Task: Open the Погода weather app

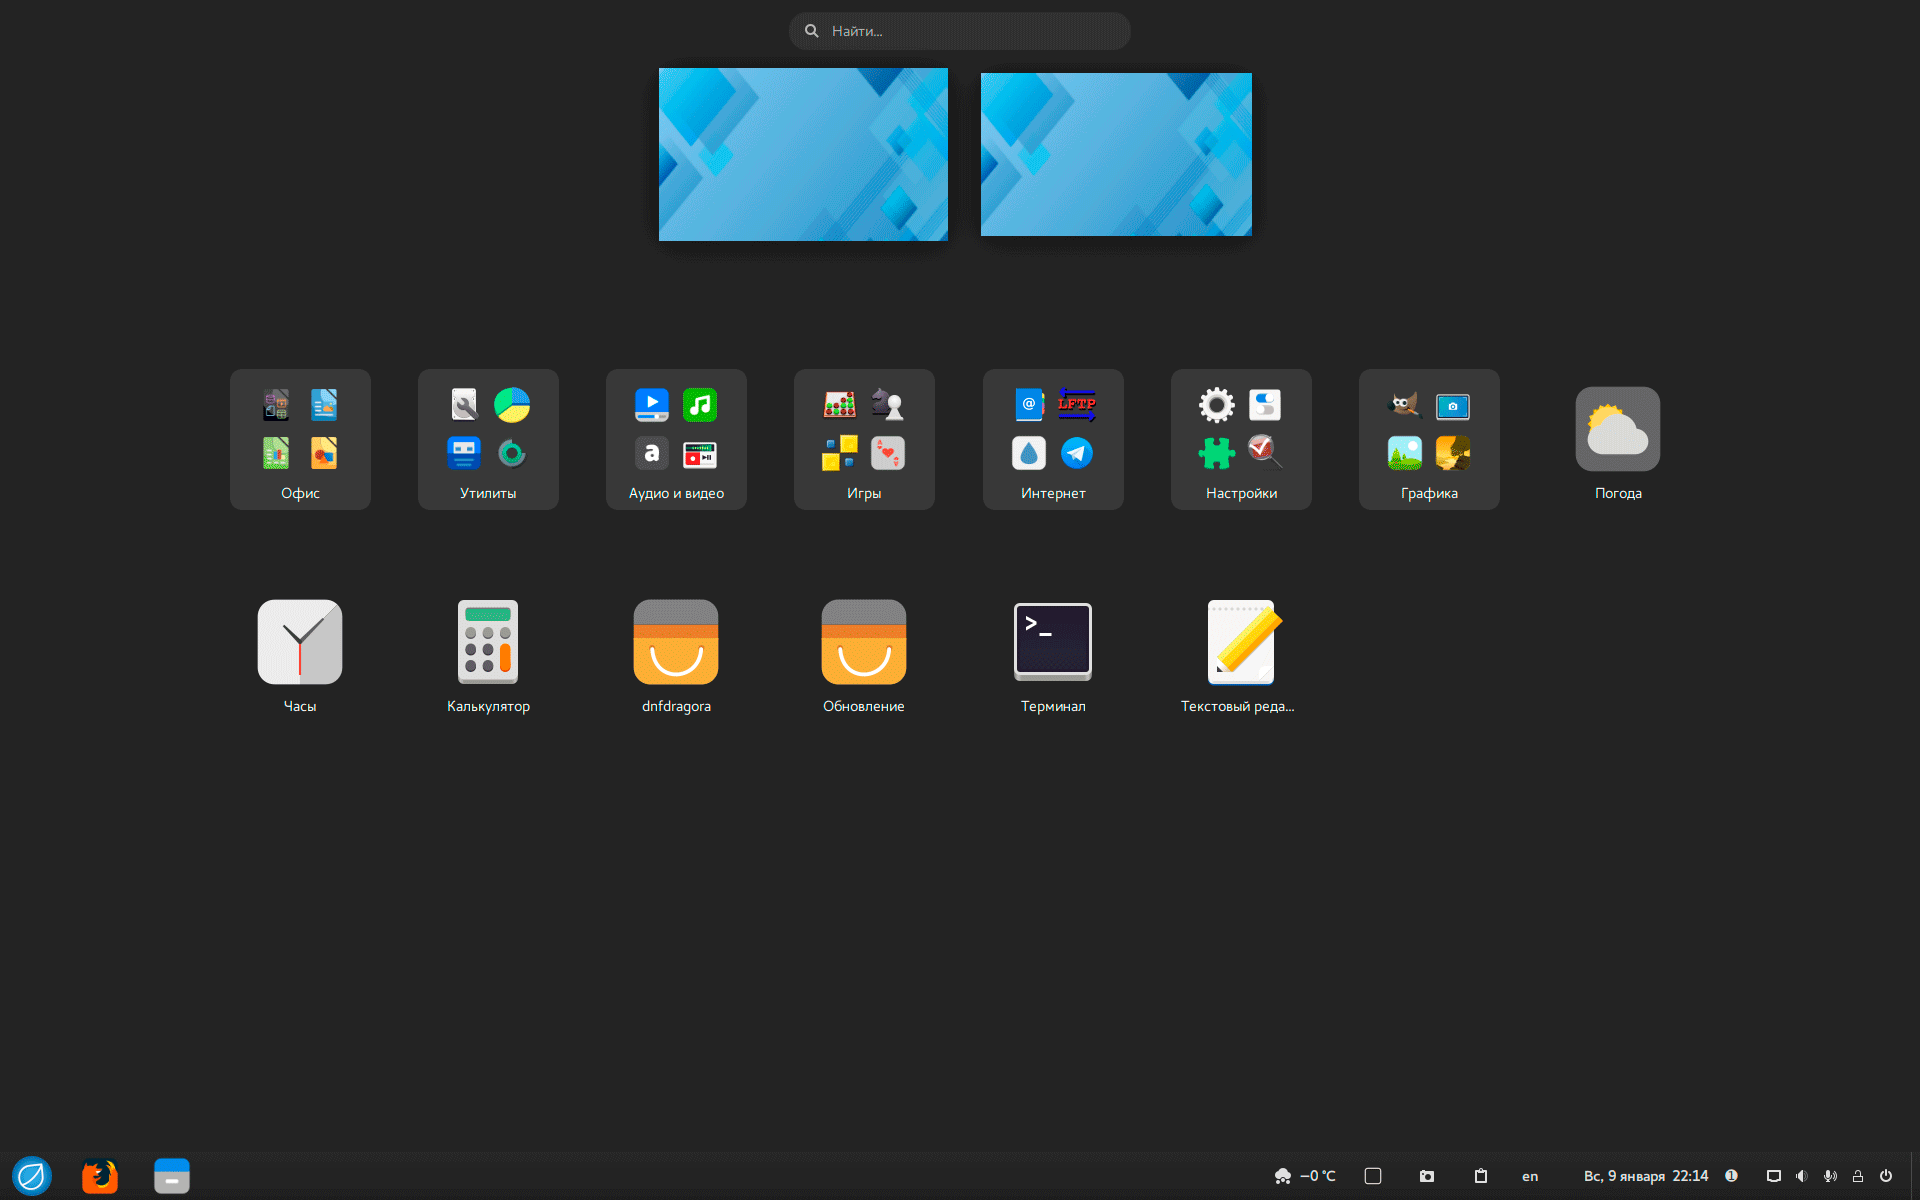Action: [1617, 430]
